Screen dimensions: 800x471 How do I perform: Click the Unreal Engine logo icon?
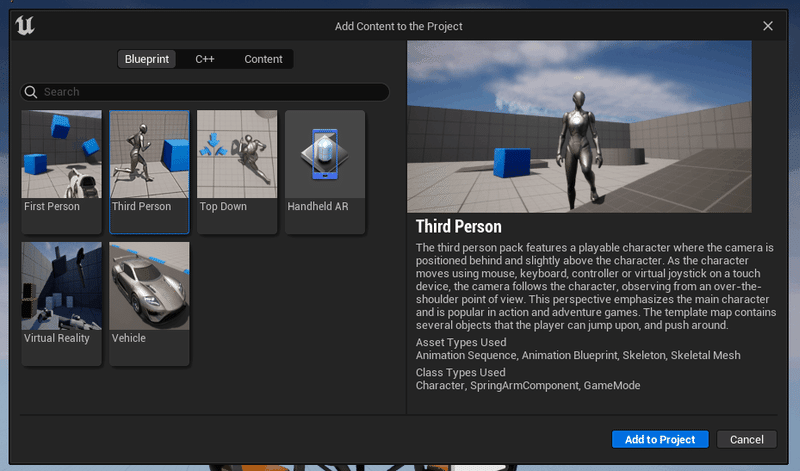pos(24,25)
